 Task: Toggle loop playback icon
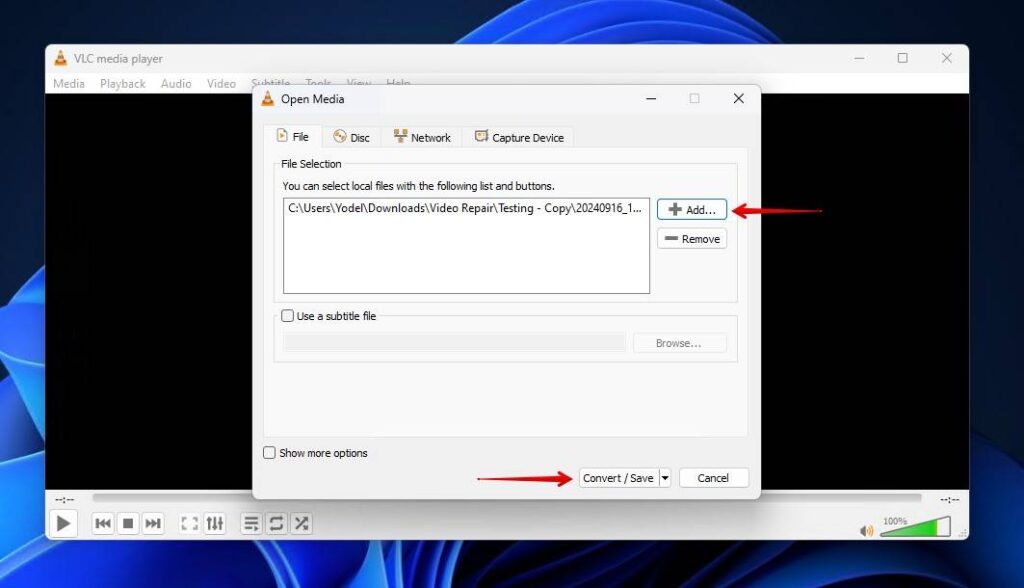tap(275, 522)
